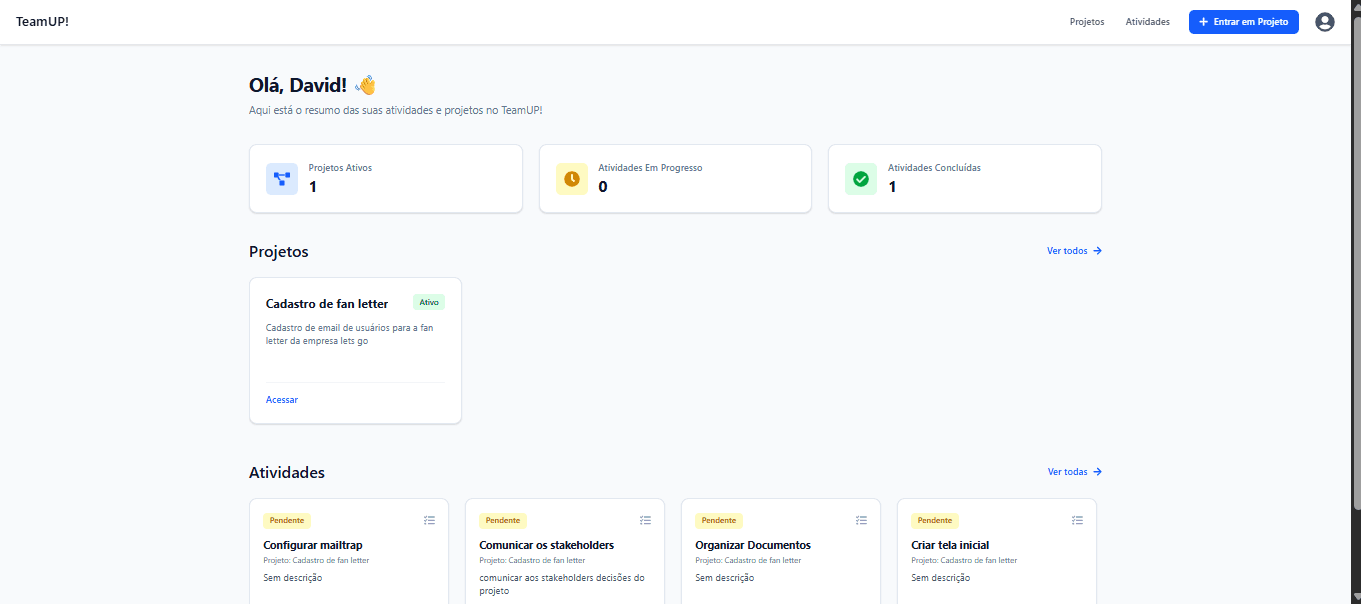1361x604 pixels.
Task: Click the Entrar em Projeto button
Action: pyautogui.click(x=1244, y=22)
